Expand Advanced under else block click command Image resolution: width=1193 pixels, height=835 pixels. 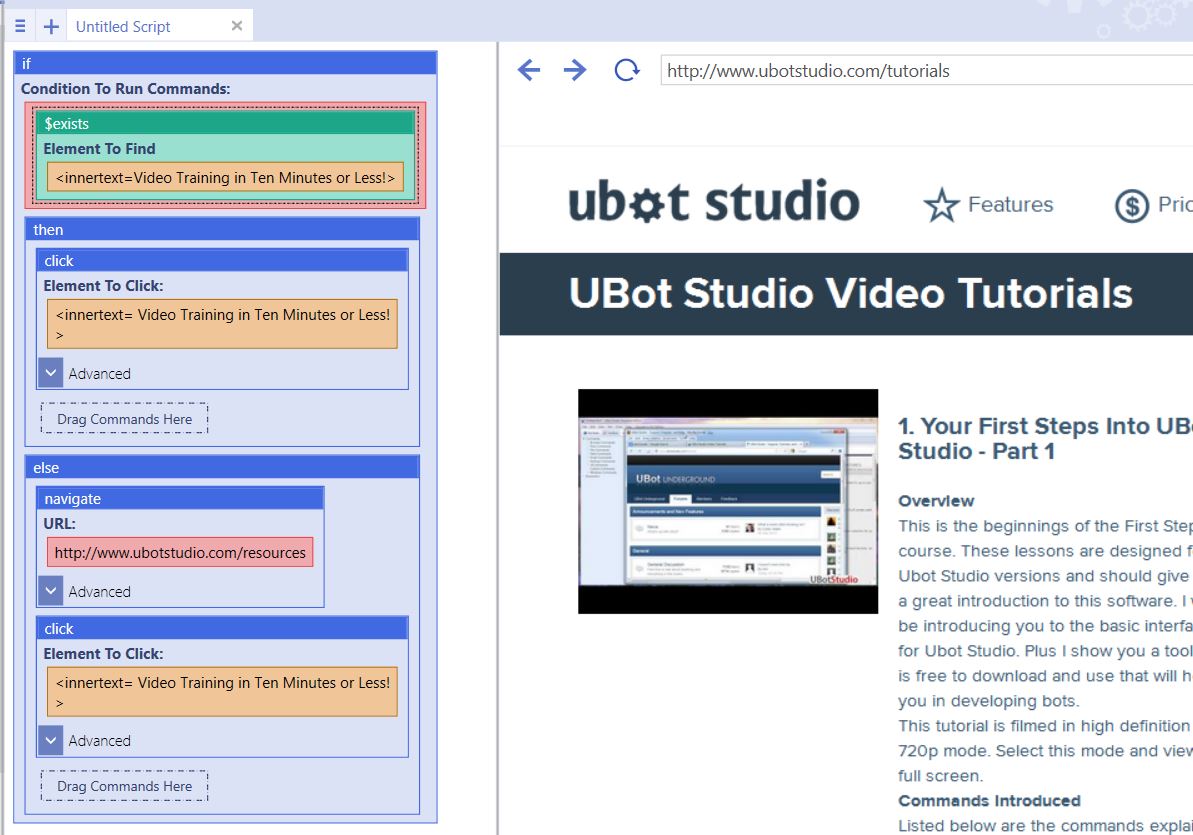[x=50, y=740]
